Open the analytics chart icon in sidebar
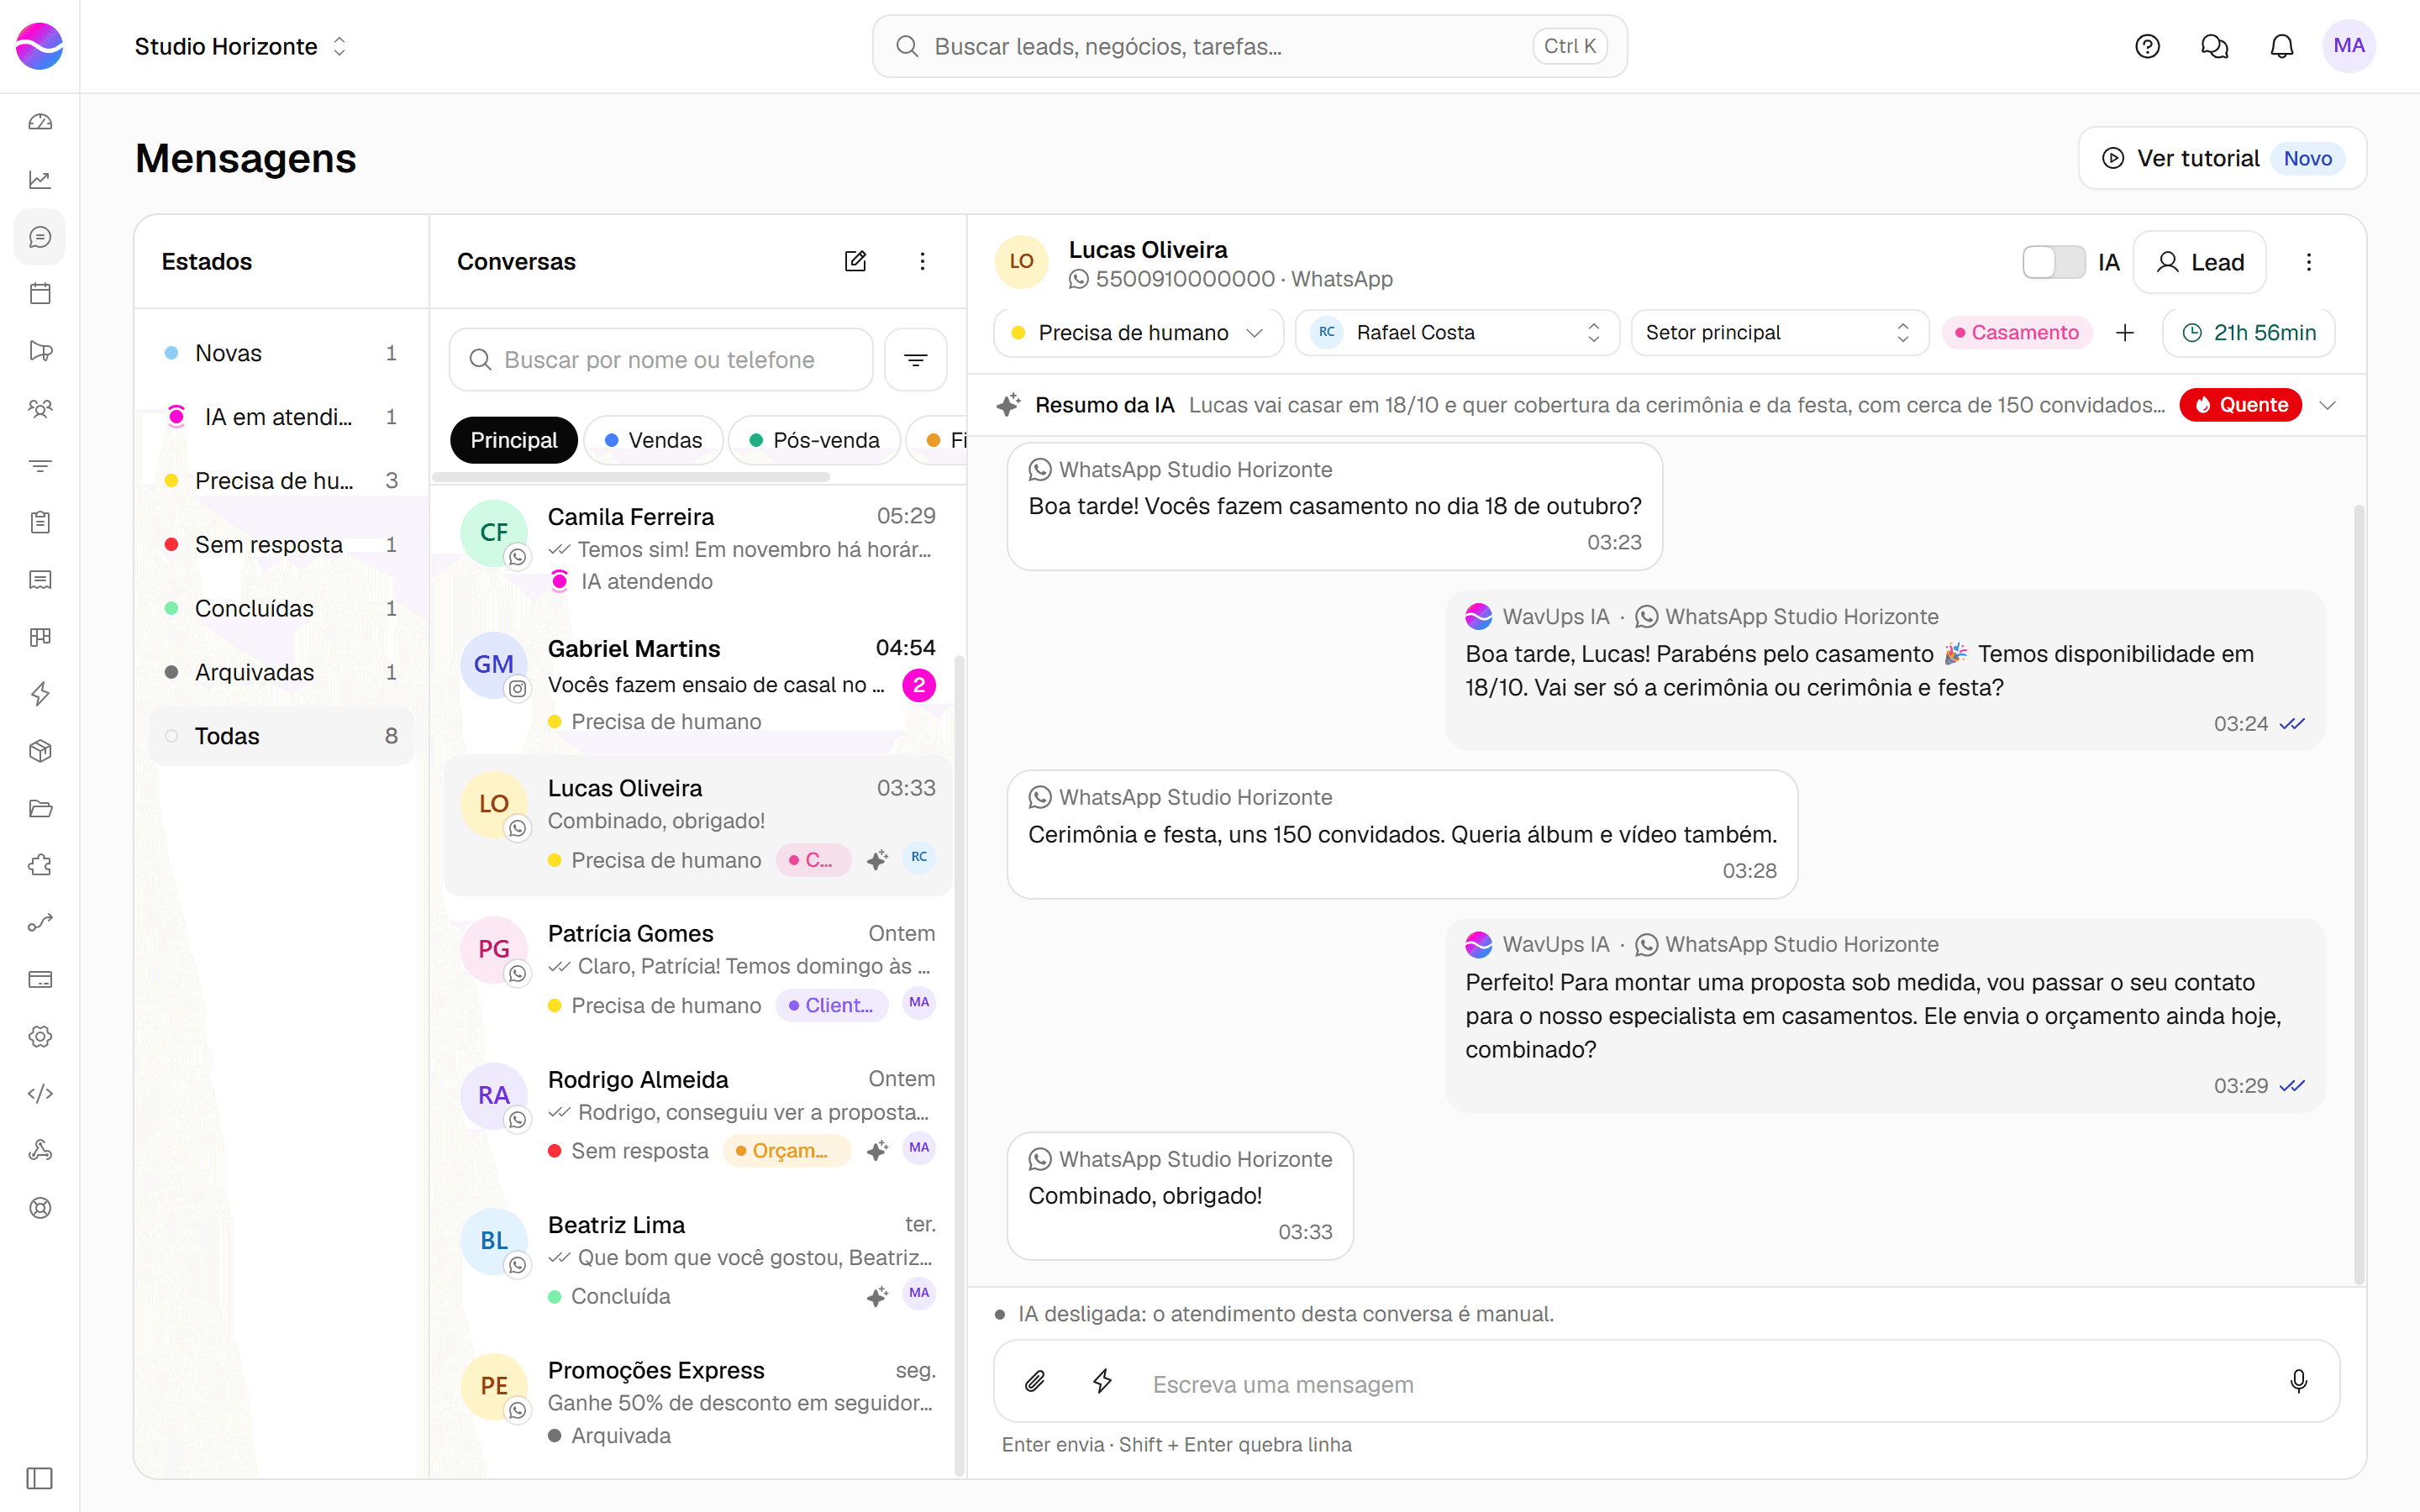This screenshot has width=2420, height=1512. [40, 180]
